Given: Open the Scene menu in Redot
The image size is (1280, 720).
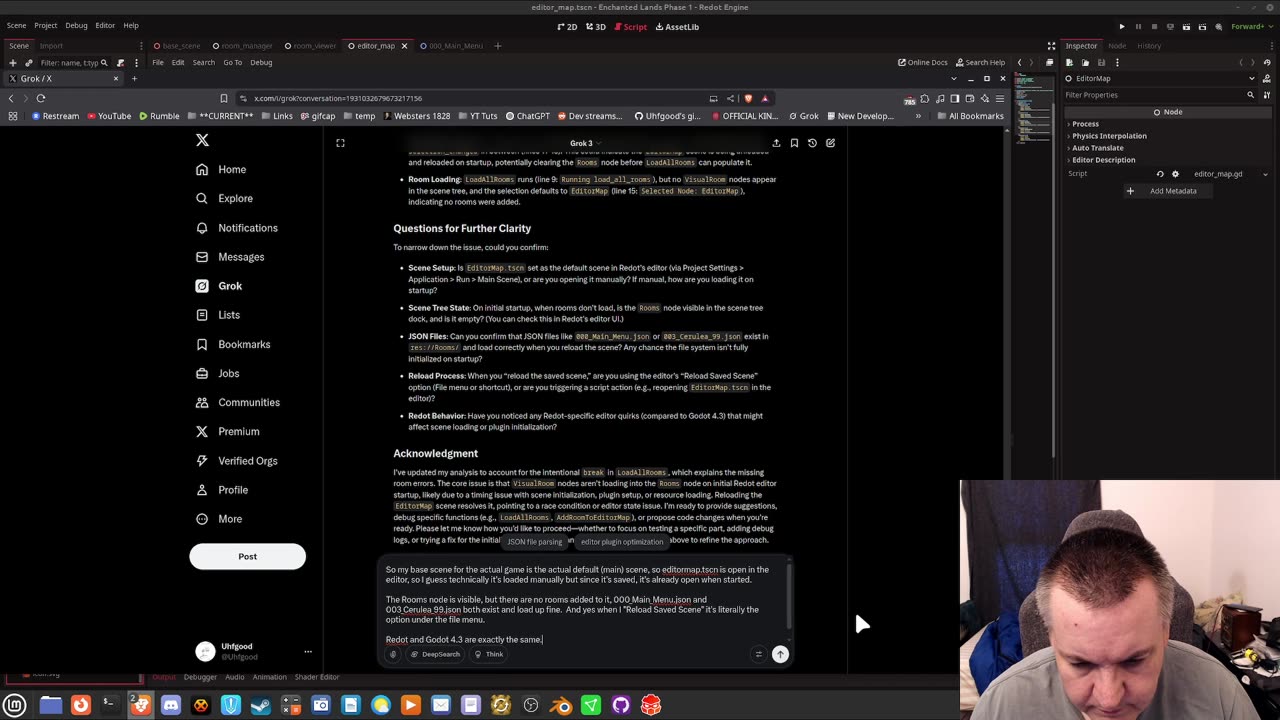Looking at the screenshot, I should (17, 25).
